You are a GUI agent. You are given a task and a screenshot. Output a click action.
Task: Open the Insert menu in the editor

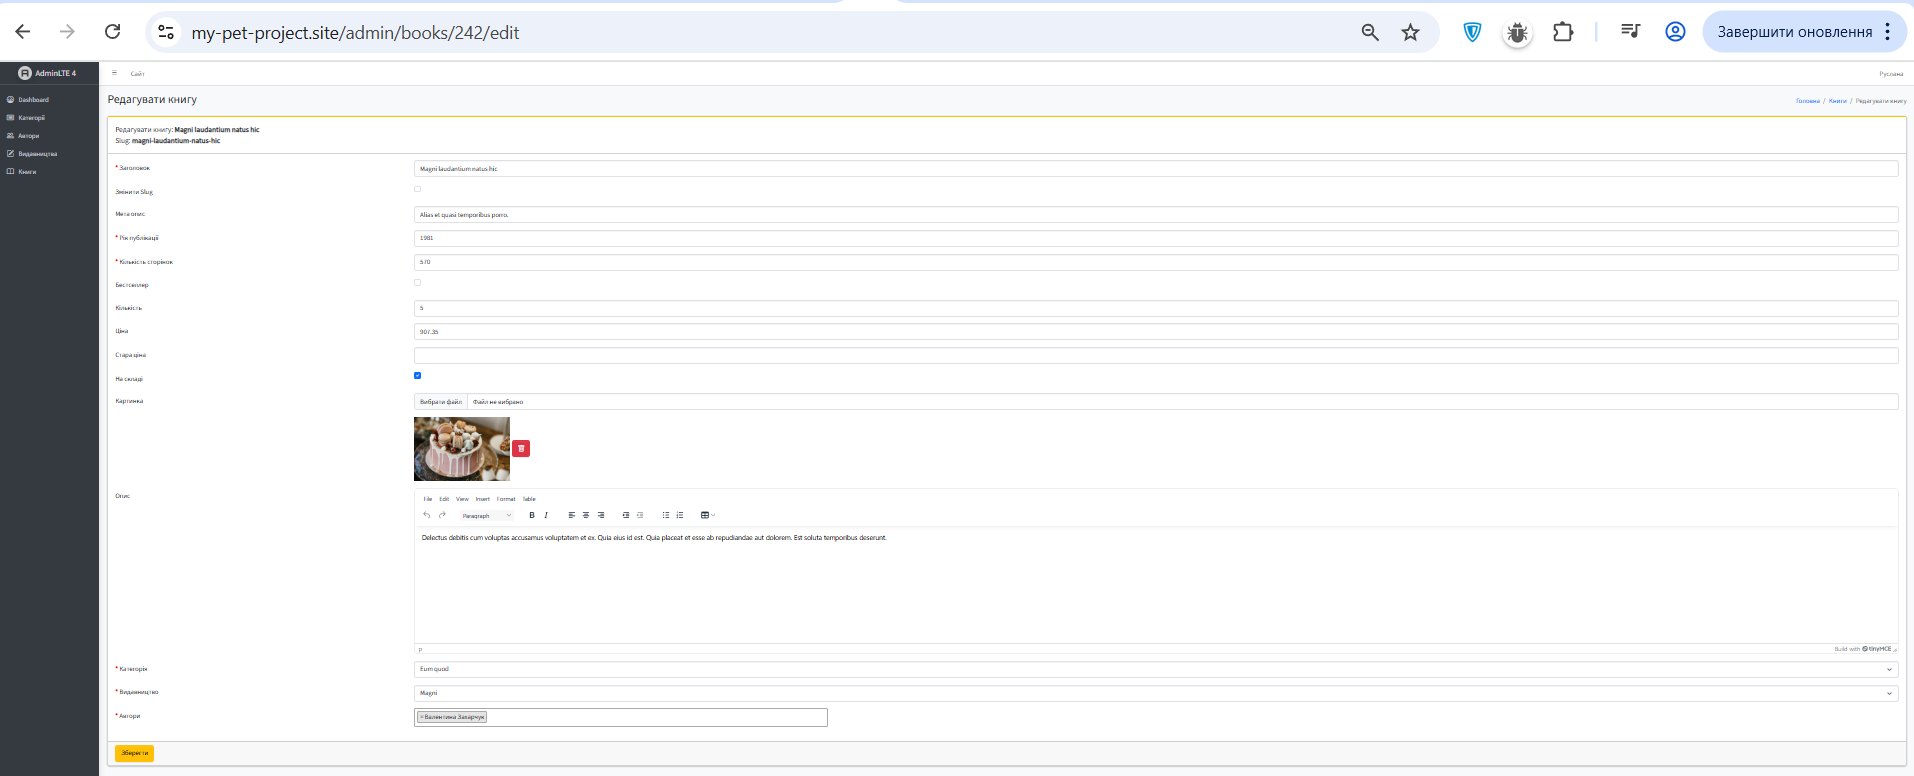[483, 499]
